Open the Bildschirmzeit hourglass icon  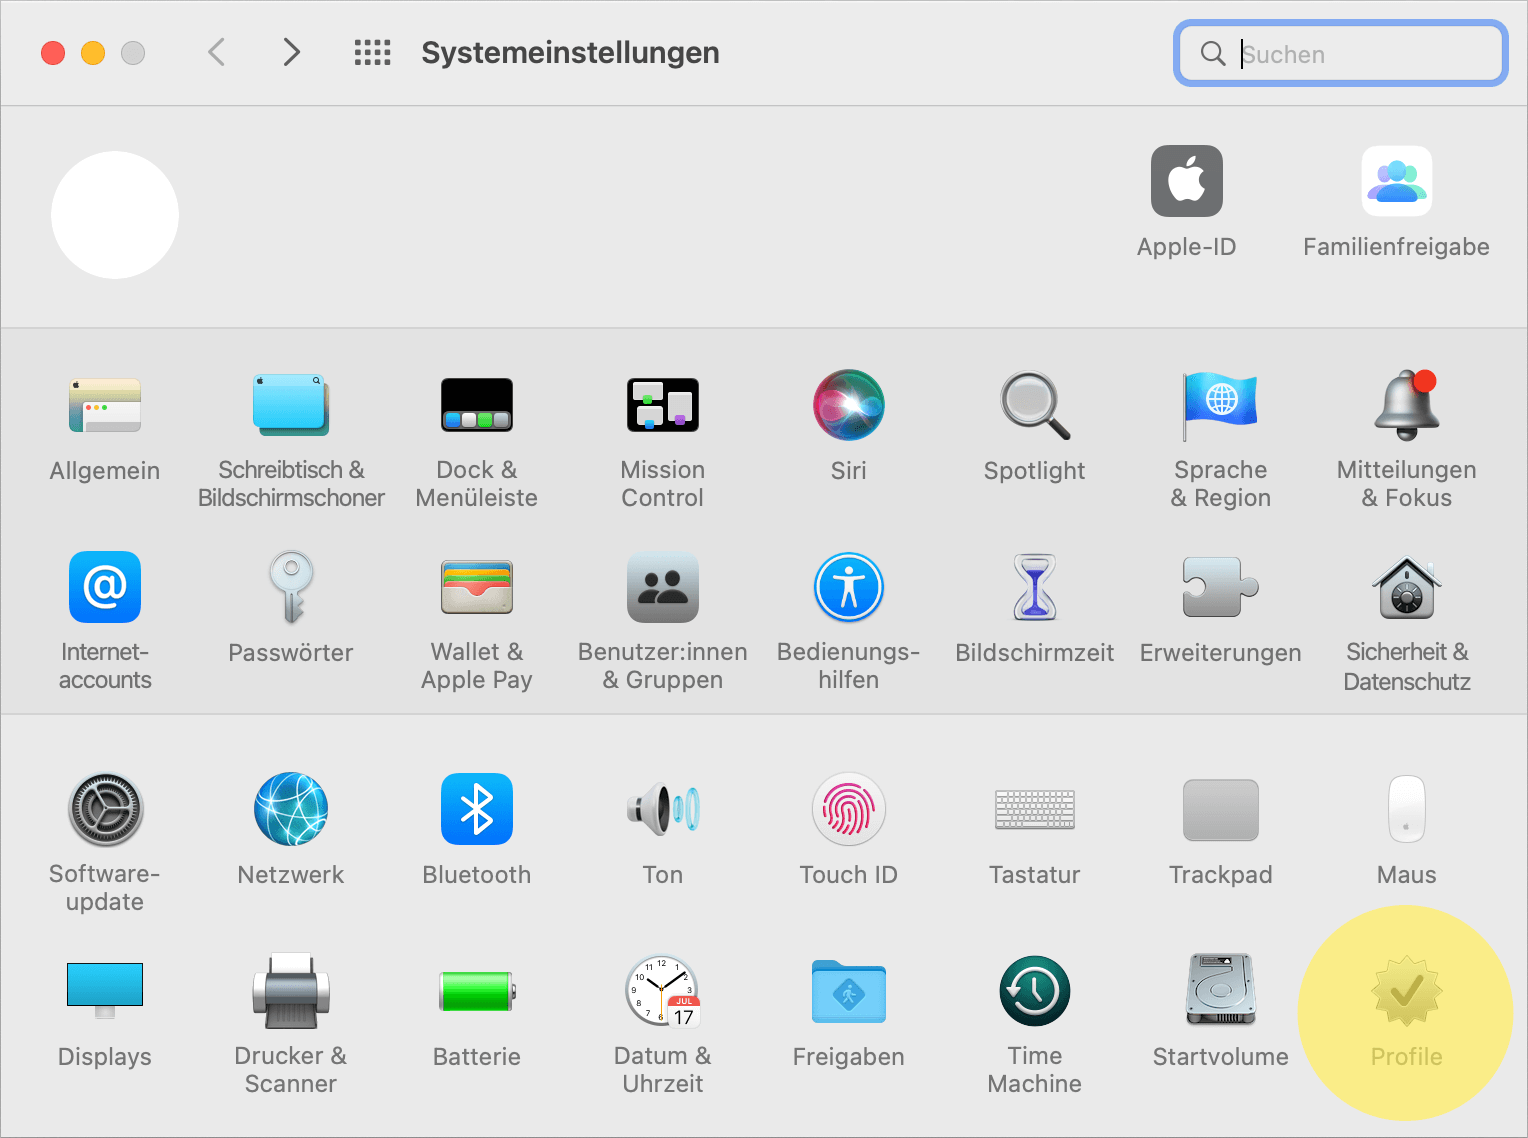[x=1034, y=587]
